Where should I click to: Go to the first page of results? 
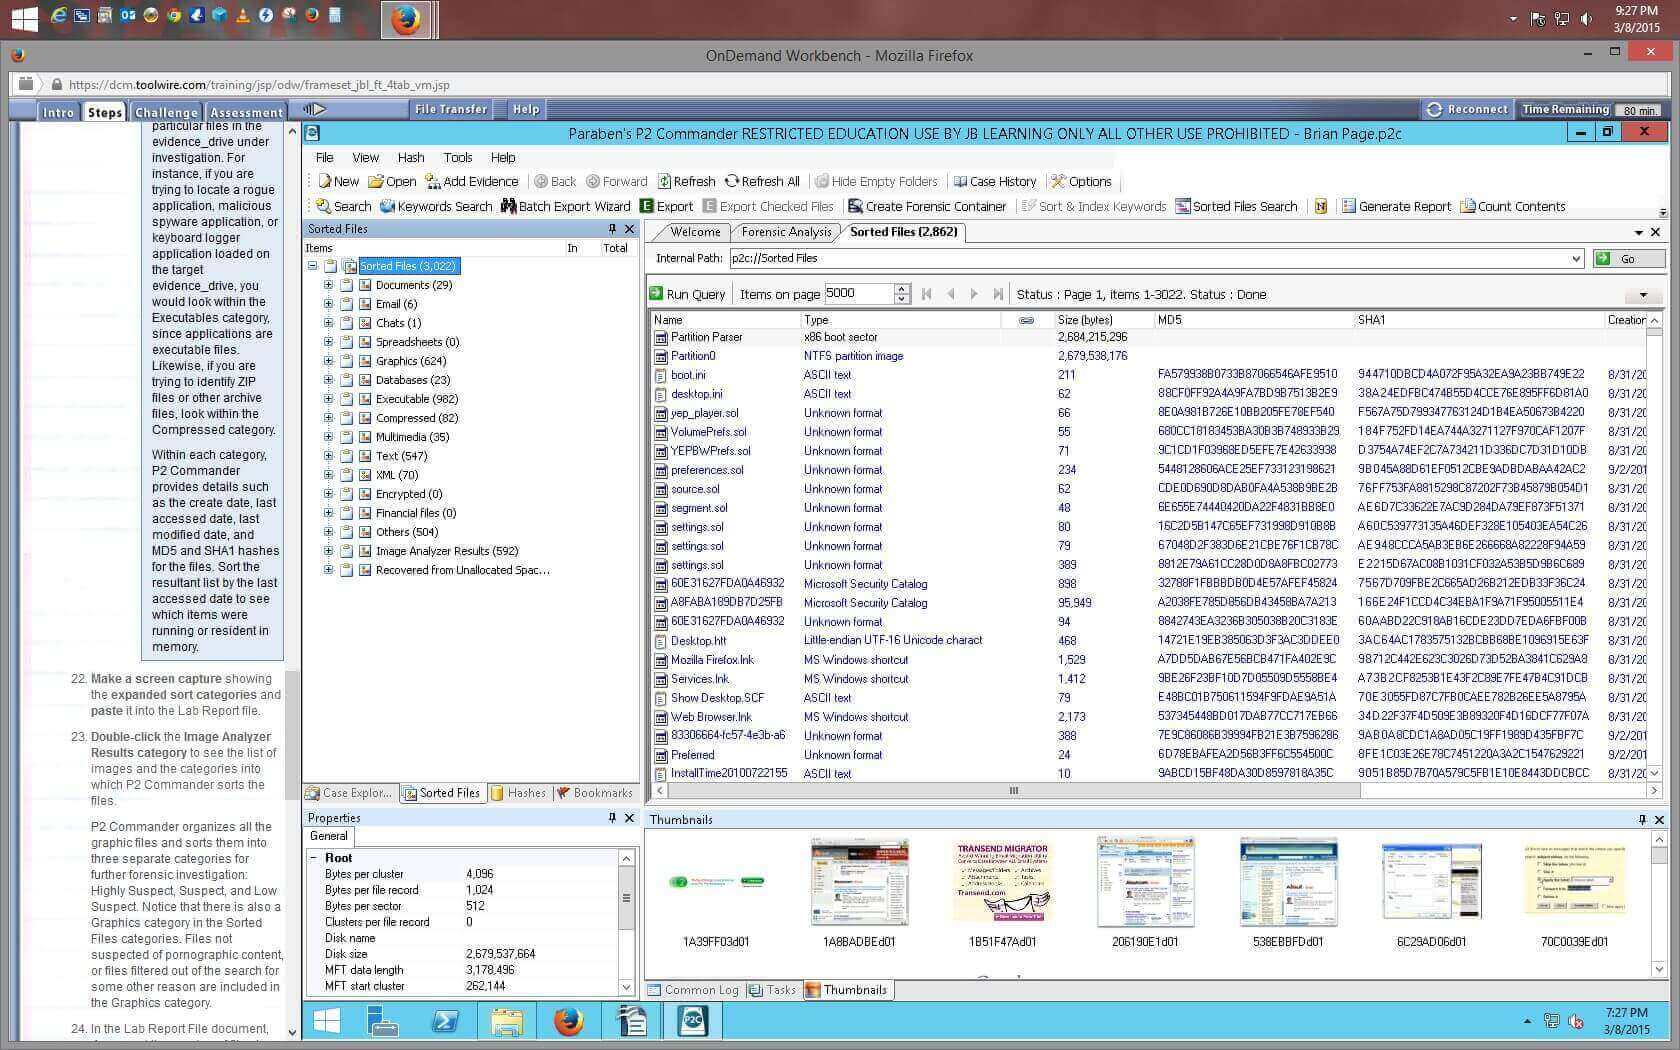(927, 294)
